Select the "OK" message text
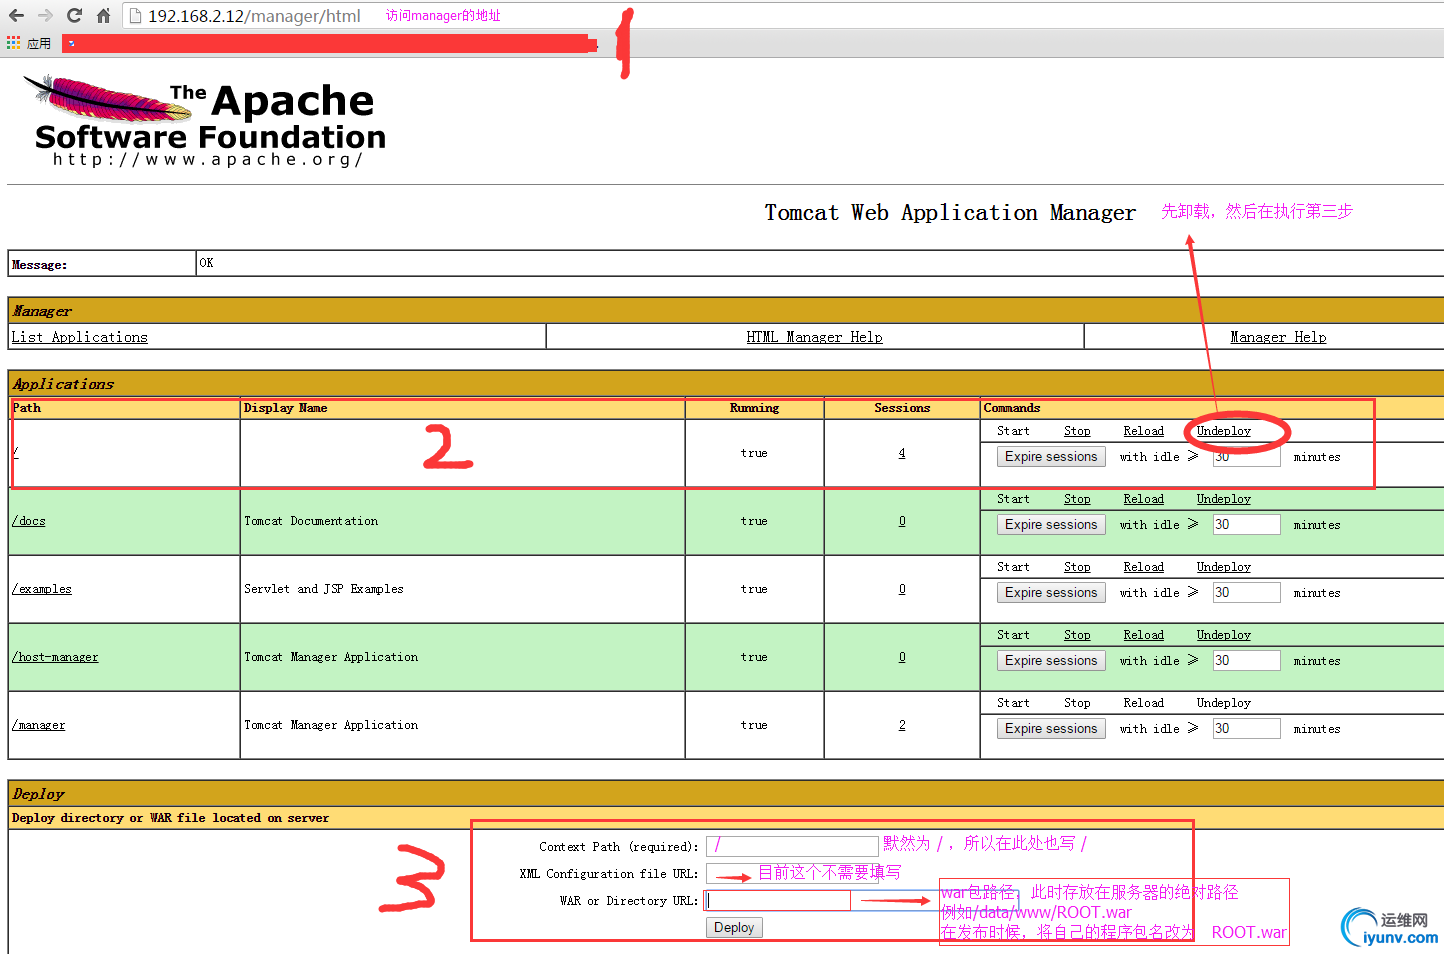The width and height of the screenshot is (1444, 954). [206, 263]
